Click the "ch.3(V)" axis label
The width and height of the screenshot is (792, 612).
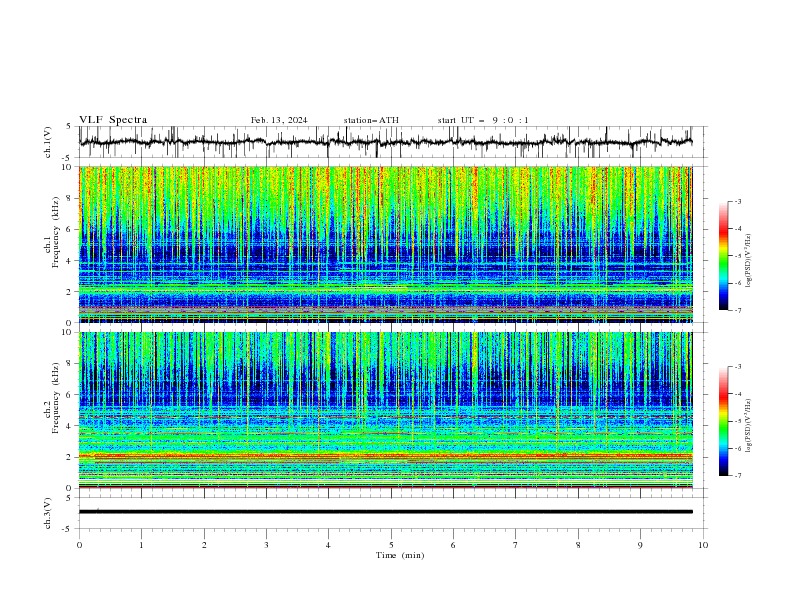[48, 513]
